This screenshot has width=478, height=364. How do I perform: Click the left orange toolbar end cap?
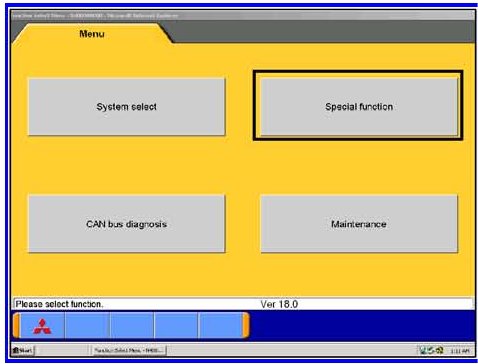point(17,326)
